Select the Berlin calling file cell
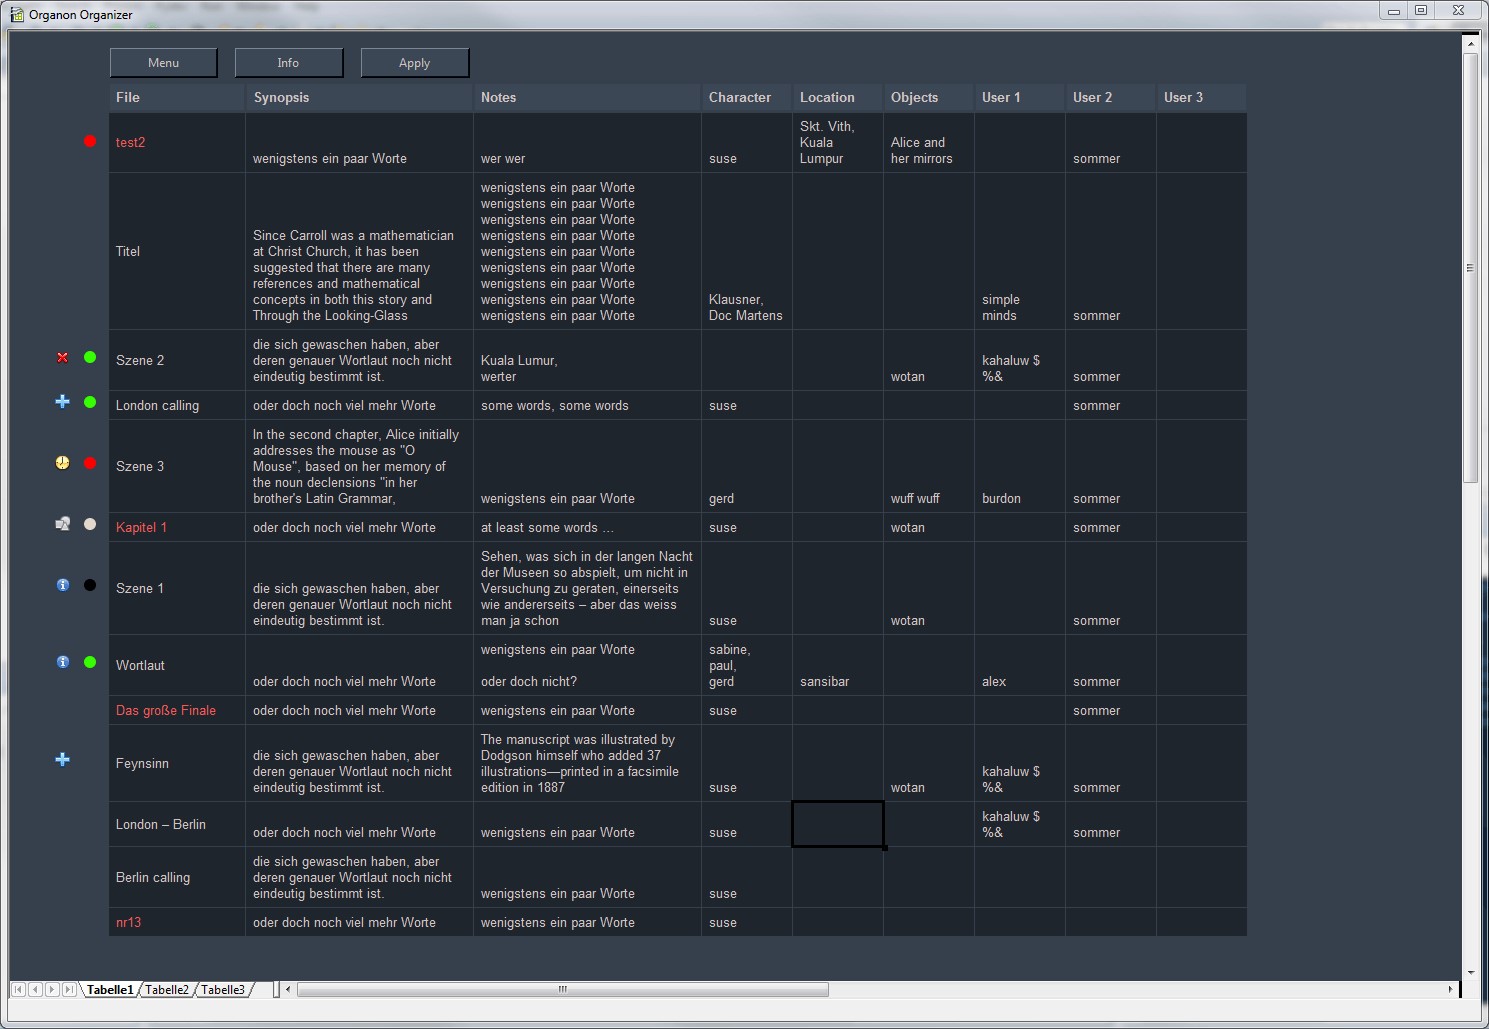Image resolution: width=1489 pixels, height=1029 pixels. click(177, 877)
